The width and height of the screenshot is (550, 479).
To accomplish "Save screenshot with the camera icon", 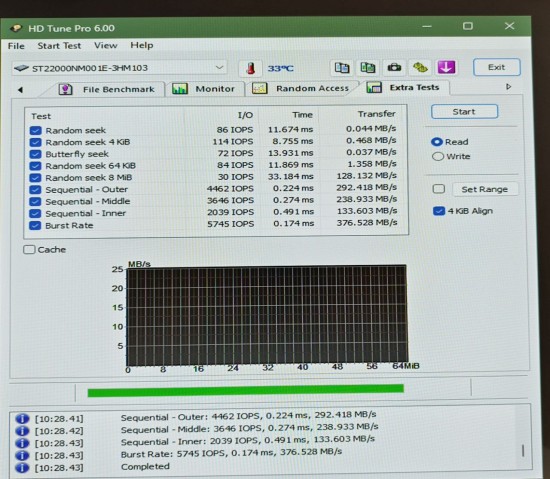I will [394, 67].
